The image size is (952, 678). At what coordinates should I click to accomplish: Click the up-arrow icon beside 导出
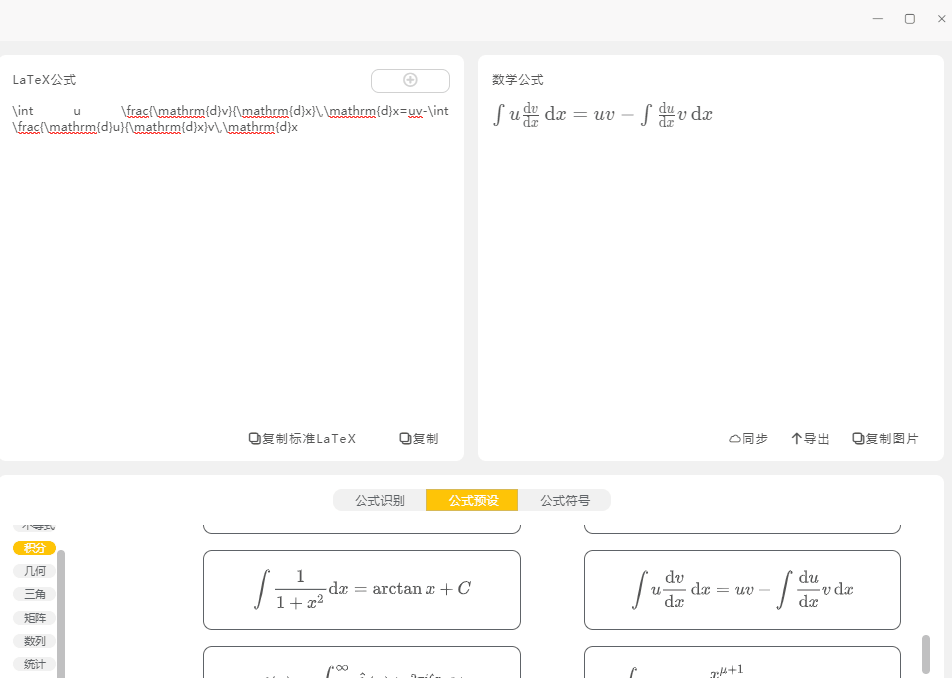pos(797,438)
